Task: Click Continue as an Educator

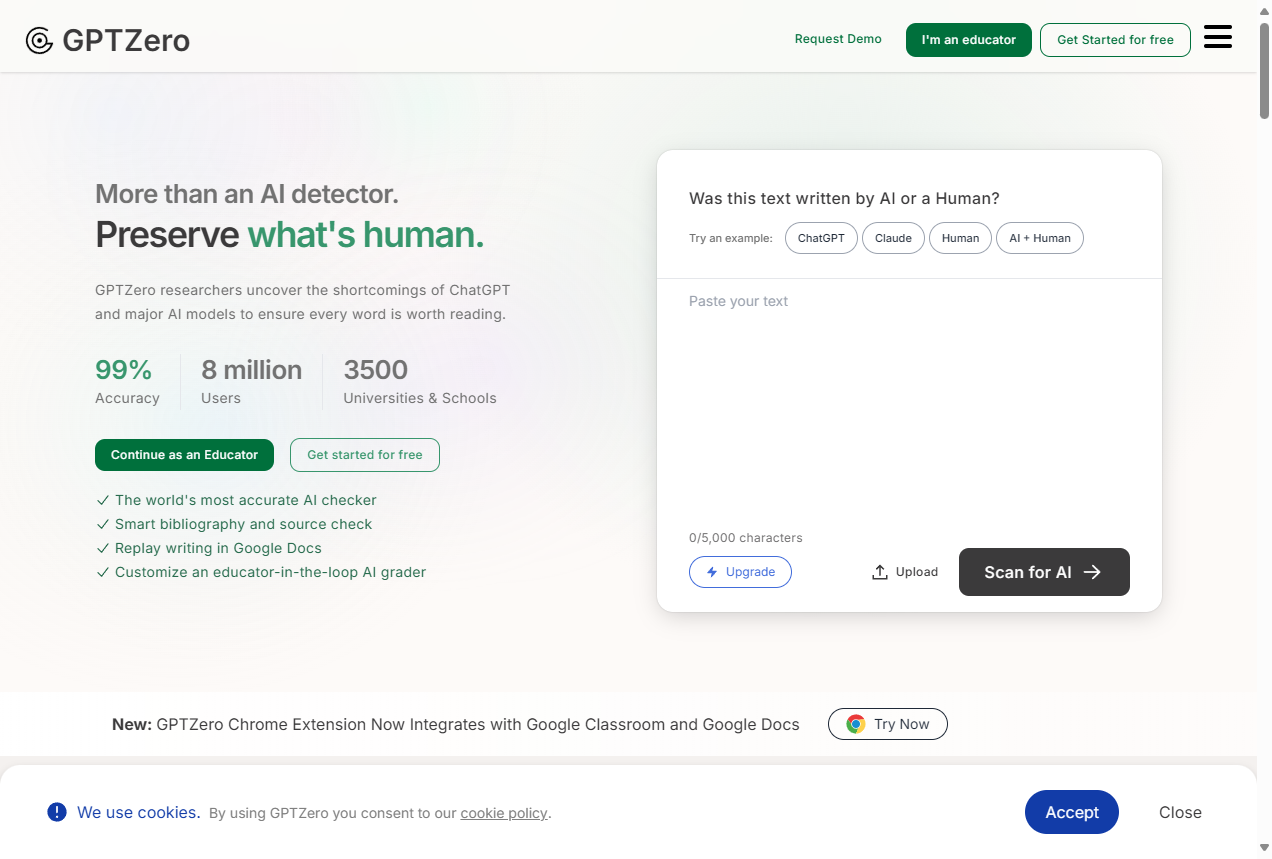Action: click(184, 455)
